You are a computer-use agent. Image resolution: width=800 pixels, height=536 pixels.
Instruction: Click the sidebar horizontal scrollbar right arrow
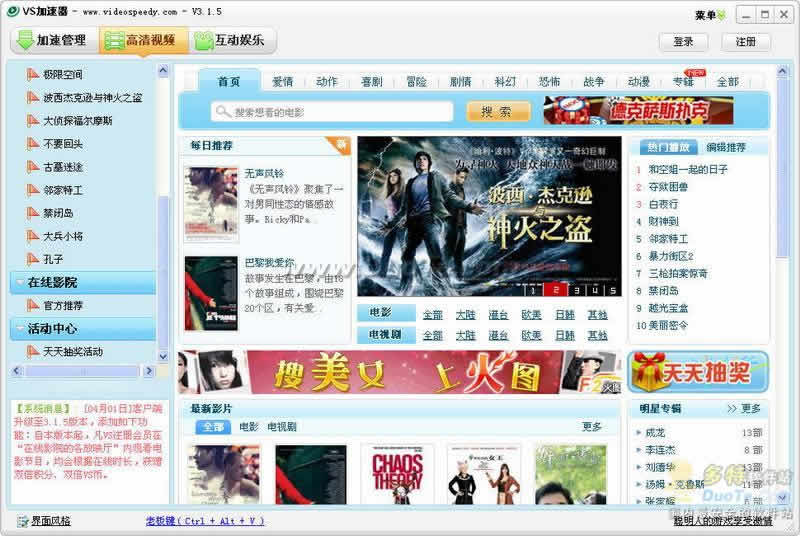[148, 371]
